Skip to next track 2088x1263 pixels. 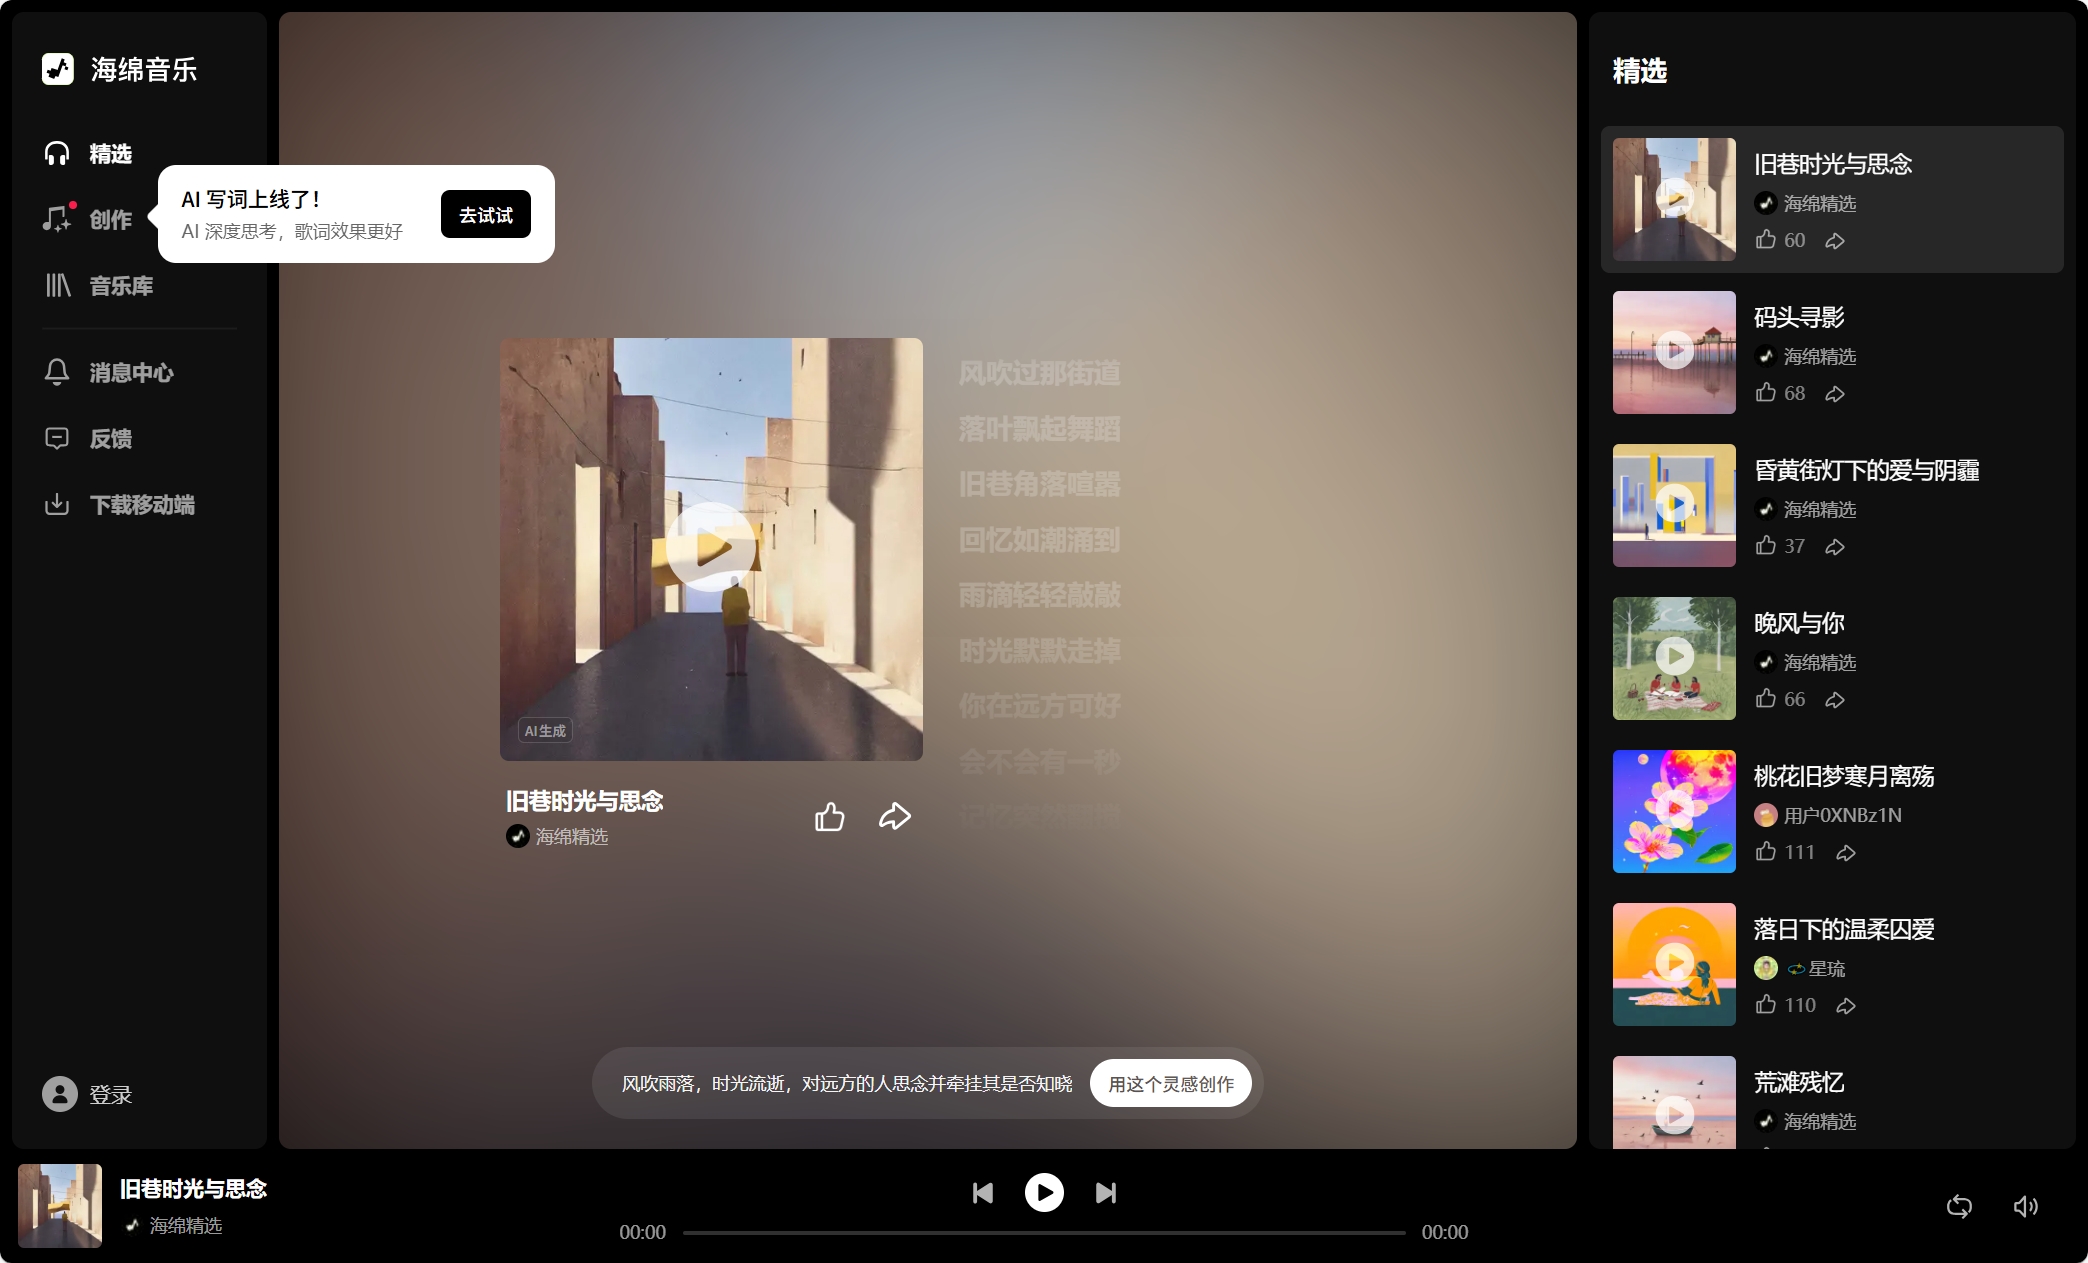coord(1105,1192)
